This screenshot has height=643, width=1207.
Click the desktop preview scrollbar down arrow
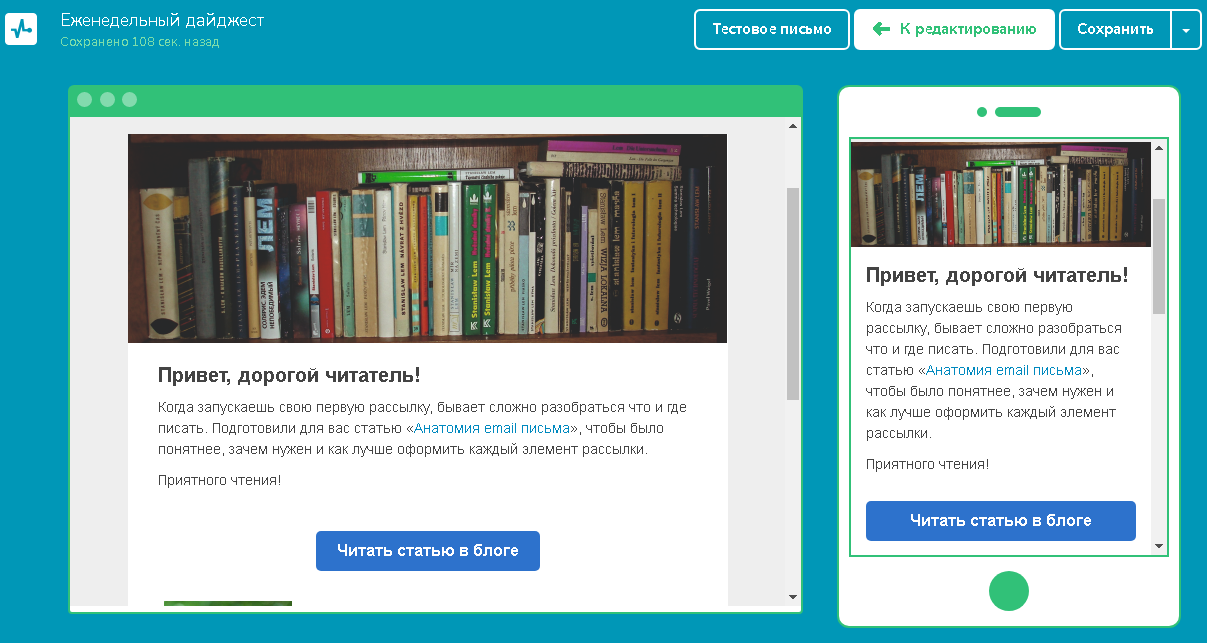click(793, 597)
